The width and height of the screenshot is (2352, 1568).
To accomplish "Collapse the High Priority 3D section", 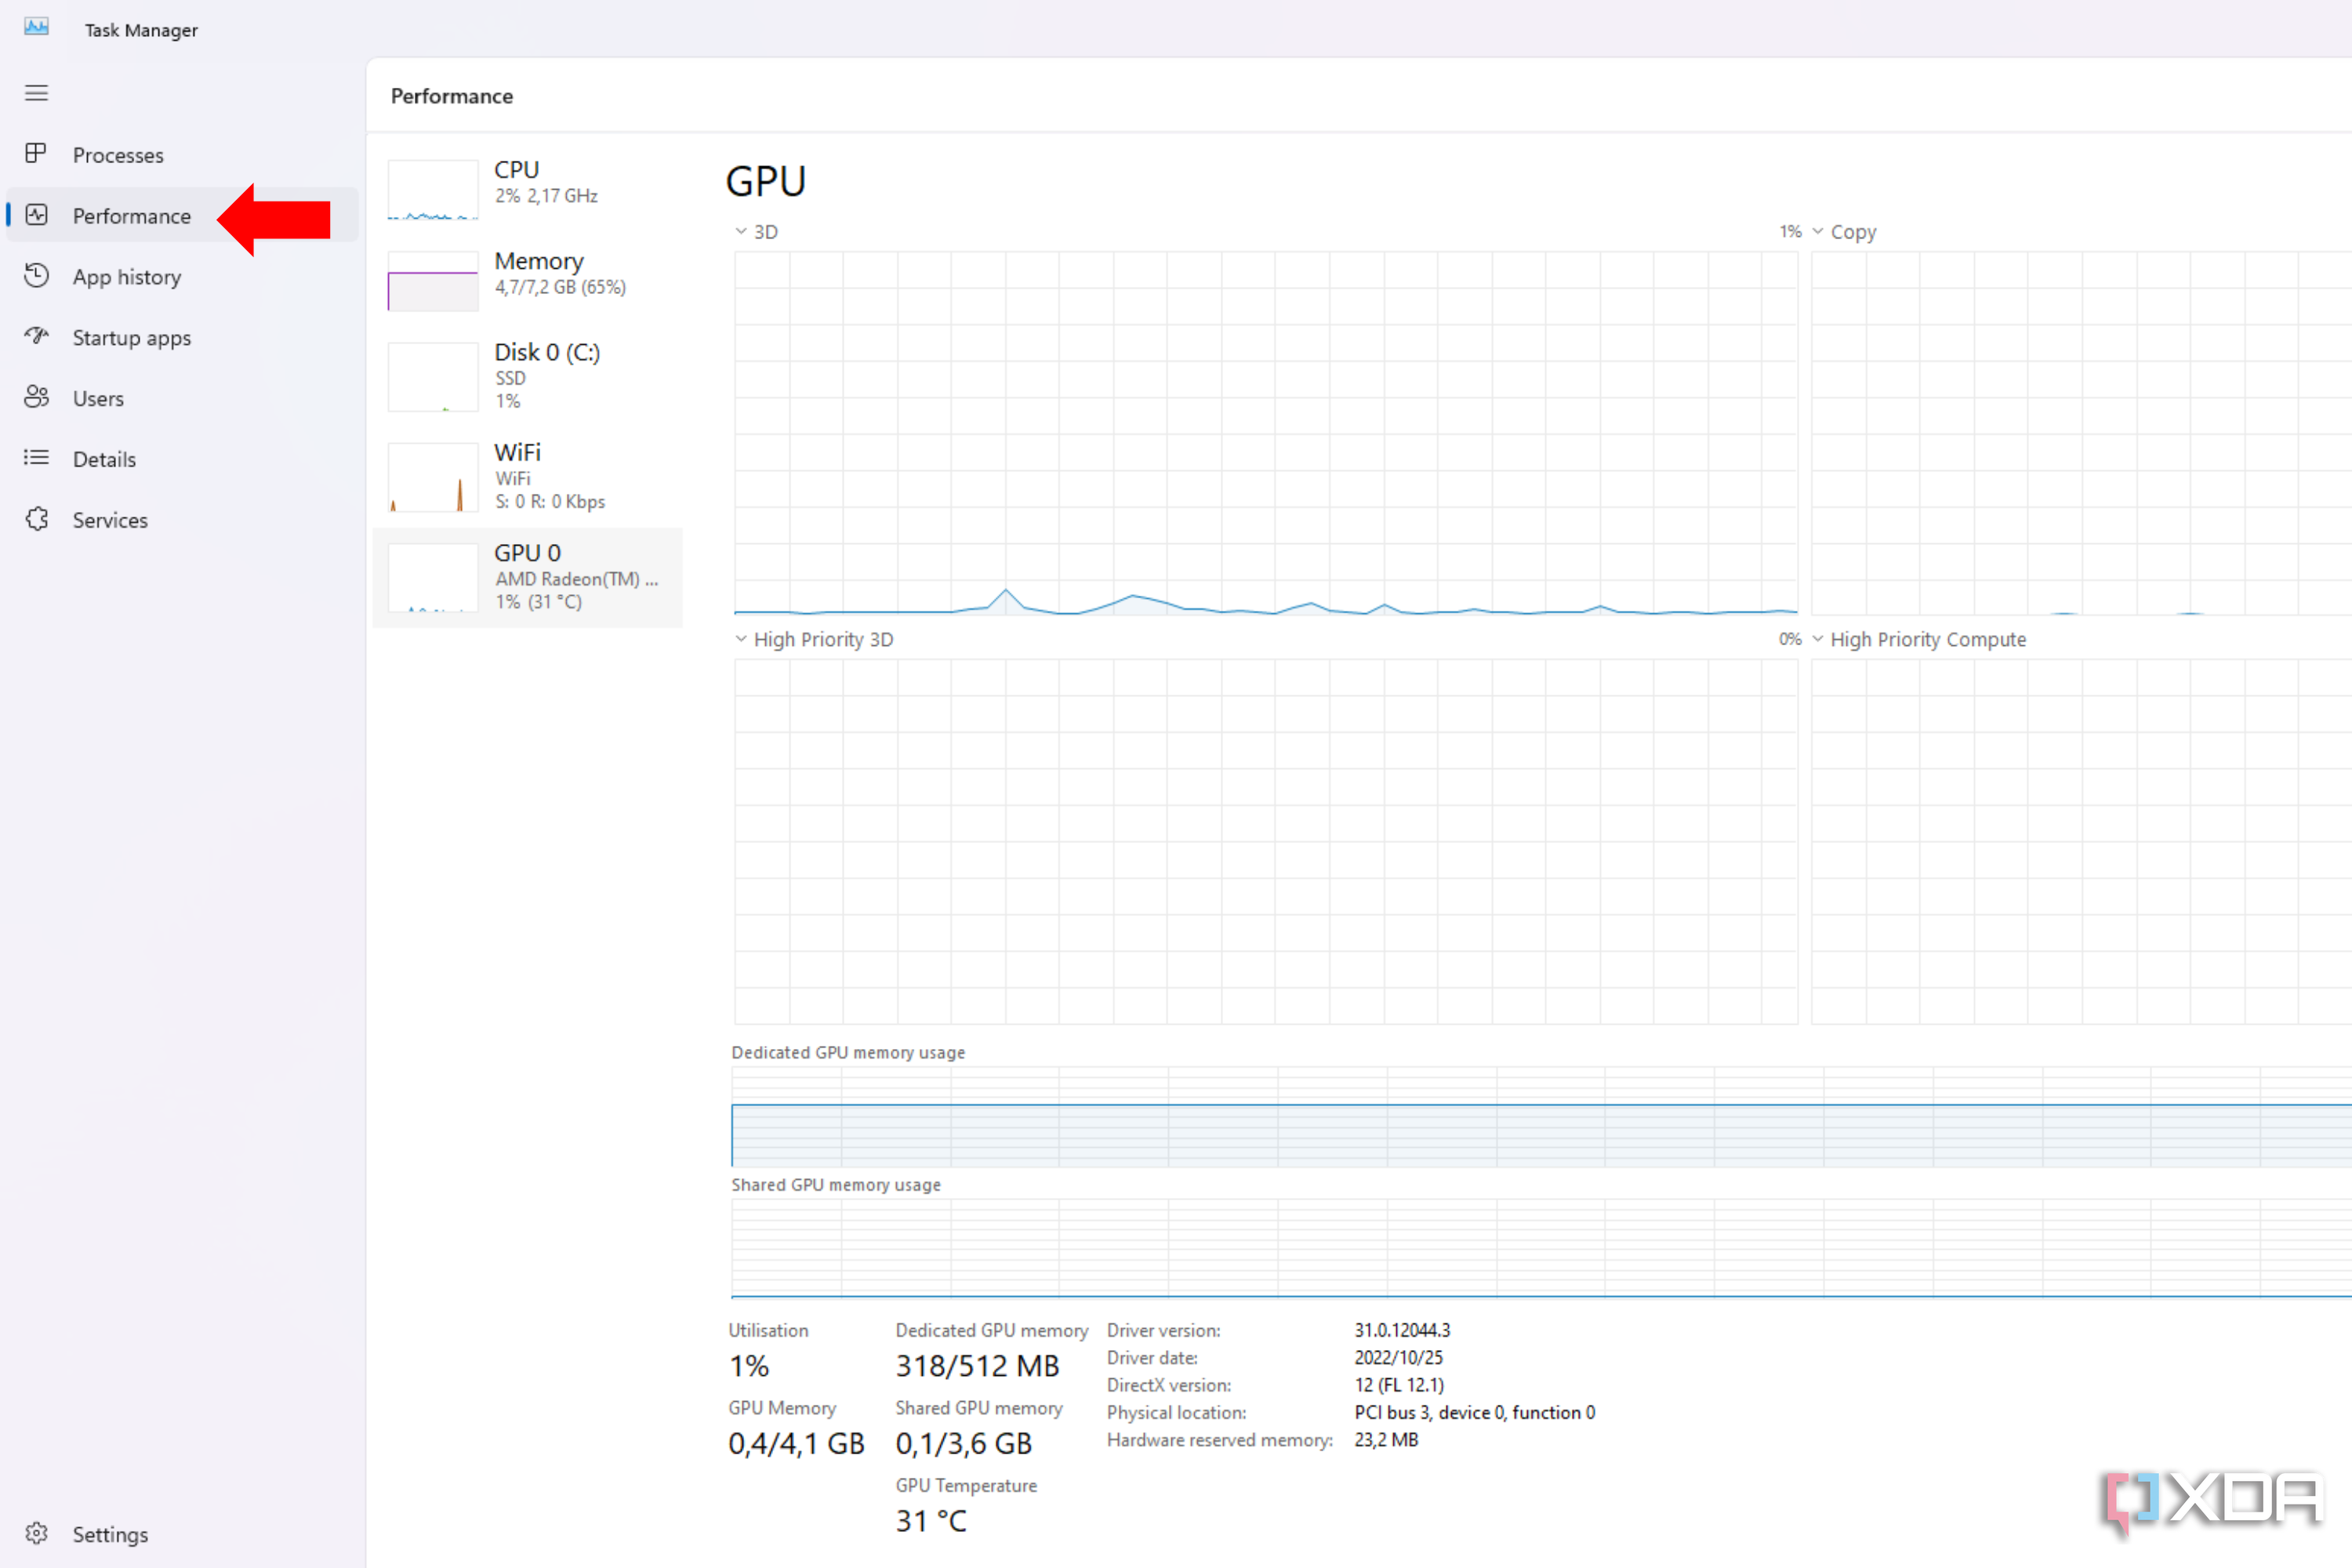I will 742,639.
